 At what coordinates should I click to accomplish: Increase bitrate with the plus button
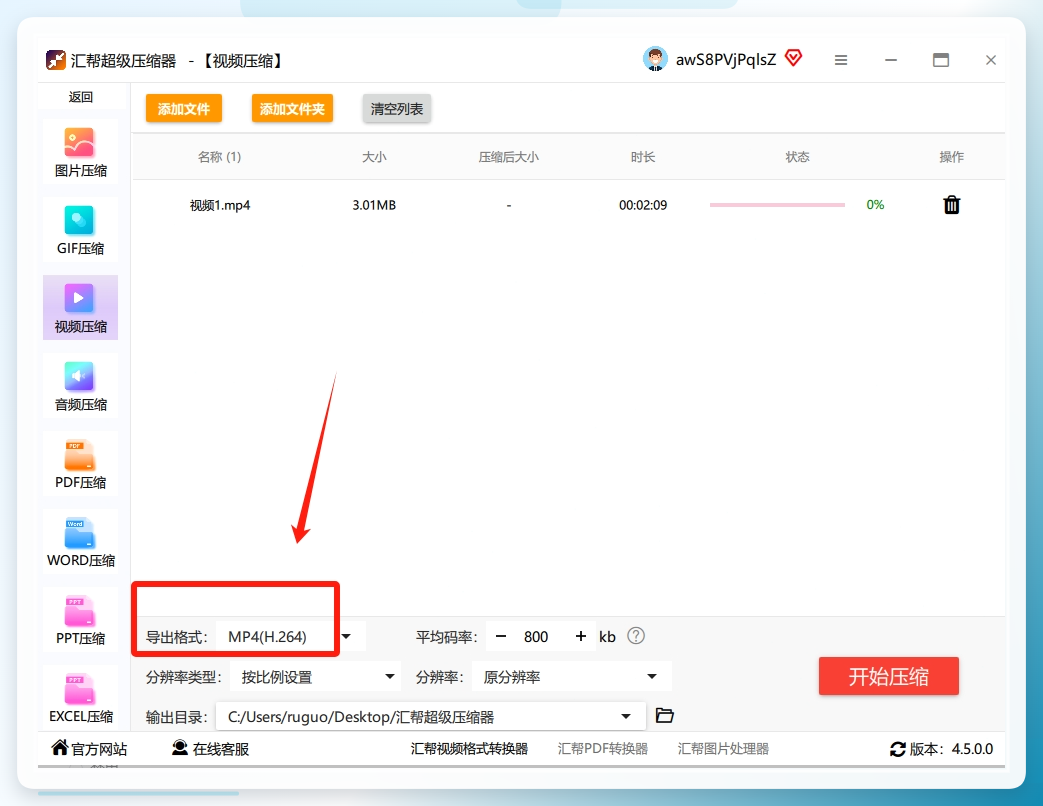[x=581, y=636]
